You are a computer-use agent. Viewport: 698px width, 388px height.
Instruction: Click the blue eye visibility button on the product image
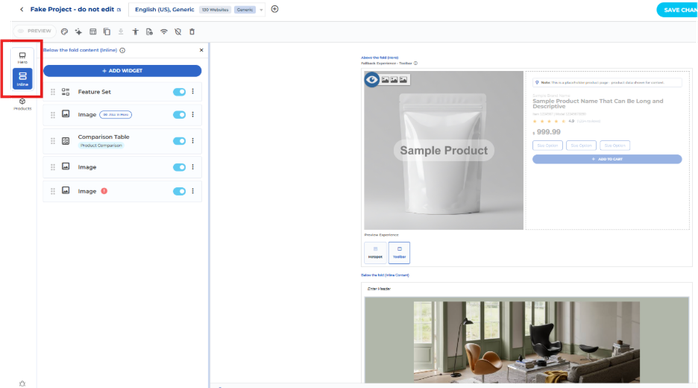point(372,80)
